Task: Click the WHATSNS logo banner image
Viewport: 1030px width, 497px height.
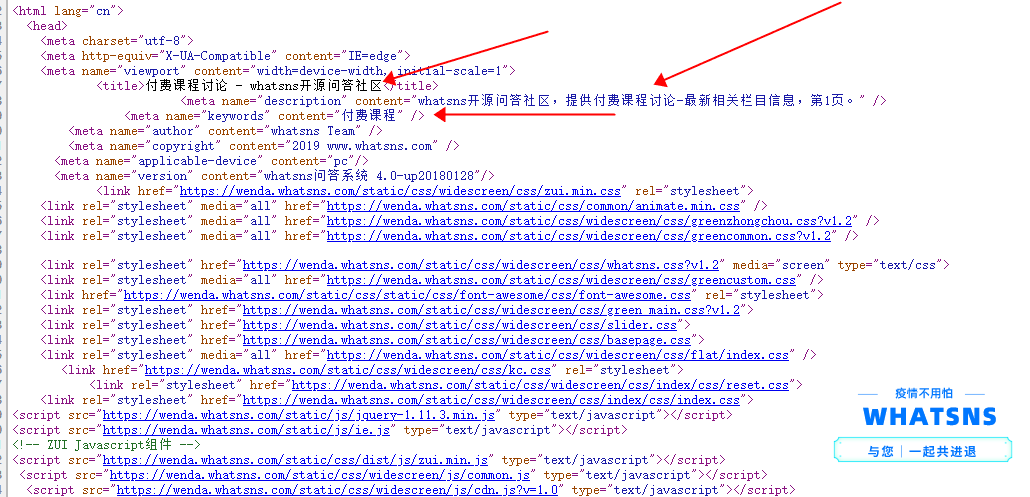Action: click(x=925, y=431)
